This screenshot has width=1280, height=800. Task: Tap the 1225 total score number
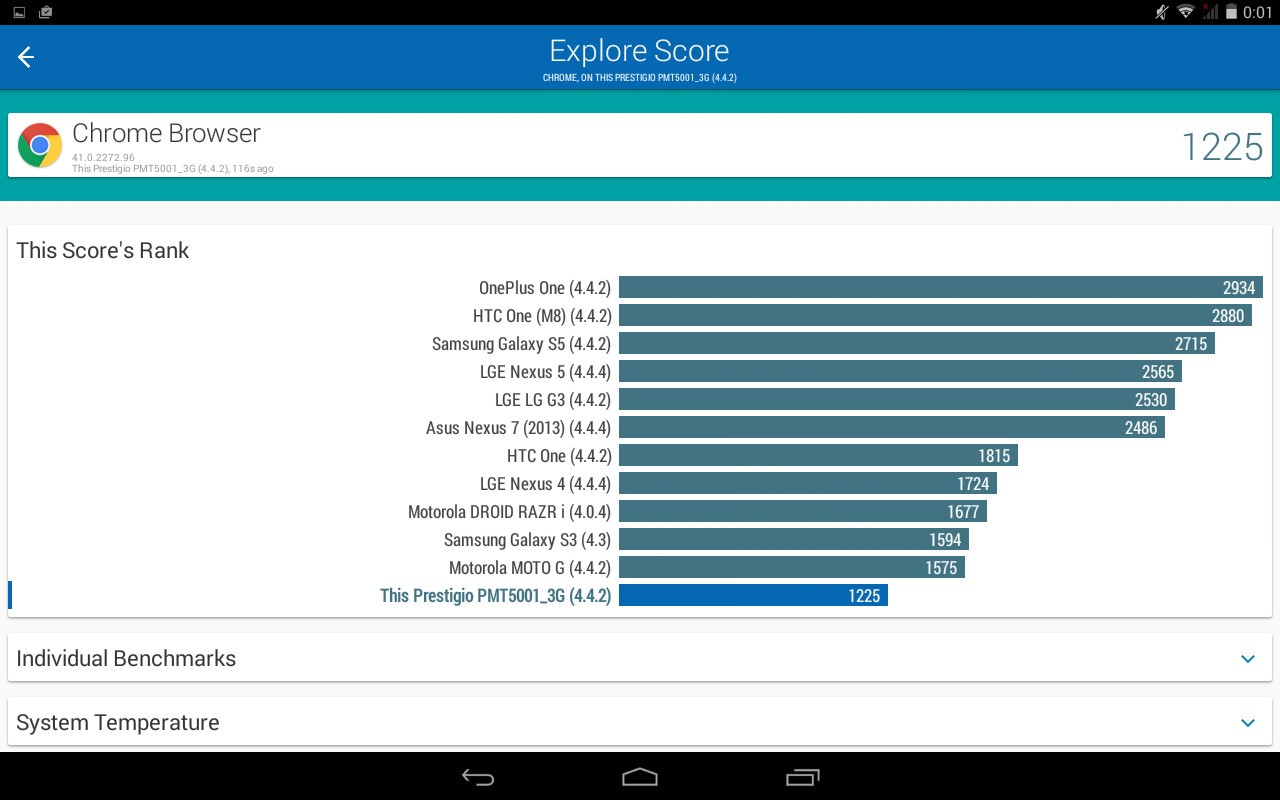point(1221,147)
